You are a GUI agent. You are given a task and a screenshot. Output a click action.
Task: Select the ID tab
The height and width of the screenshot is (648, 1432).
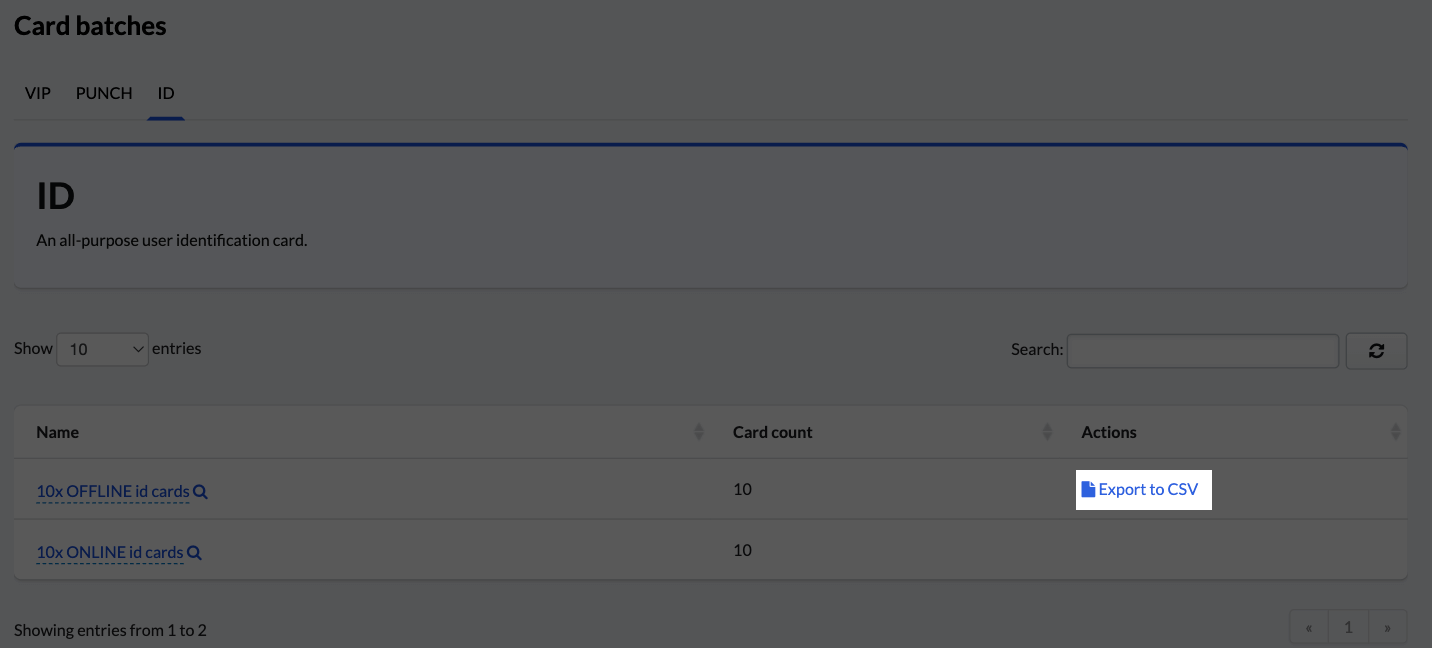coord(165,93)
